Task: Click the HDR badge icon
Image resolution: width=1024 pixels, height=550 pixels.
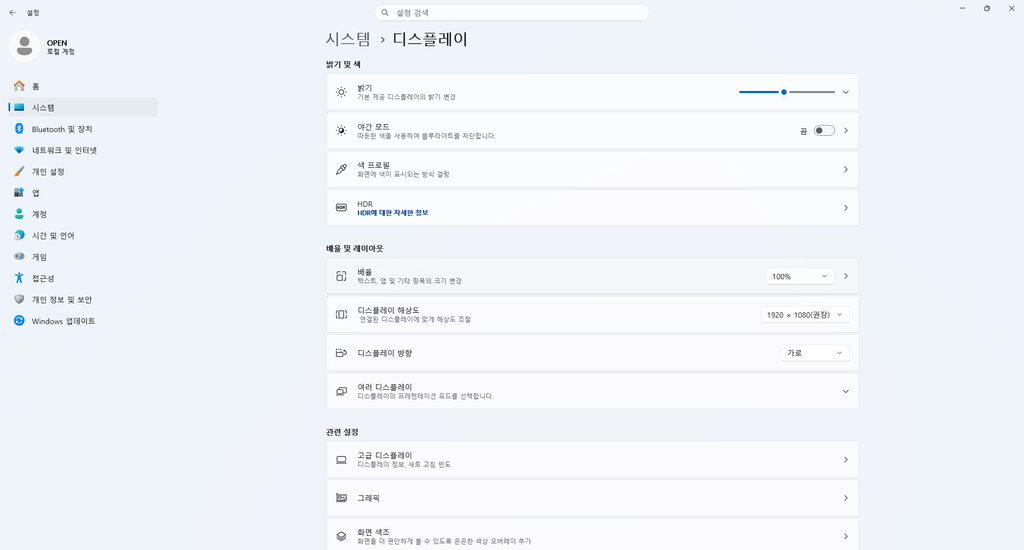Action: [341, 208]
